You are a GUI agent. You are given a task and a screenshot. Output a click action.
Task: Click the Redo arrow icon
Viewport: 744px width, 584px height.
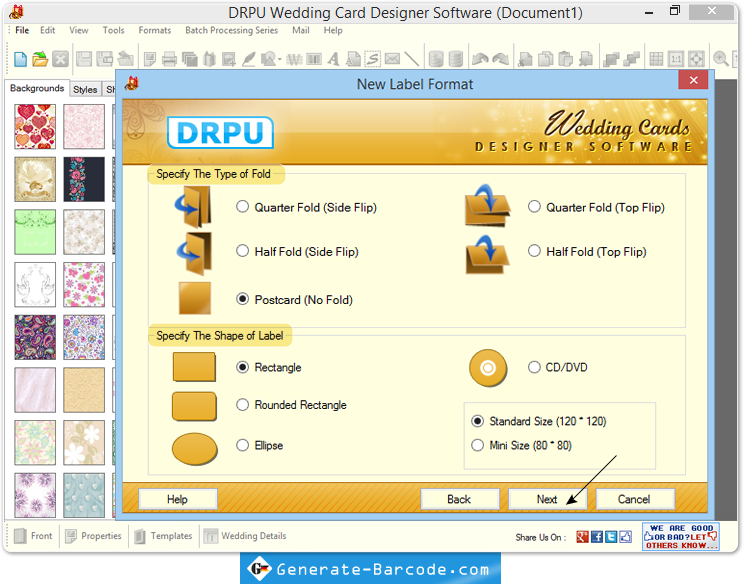[x=500, y=59]
